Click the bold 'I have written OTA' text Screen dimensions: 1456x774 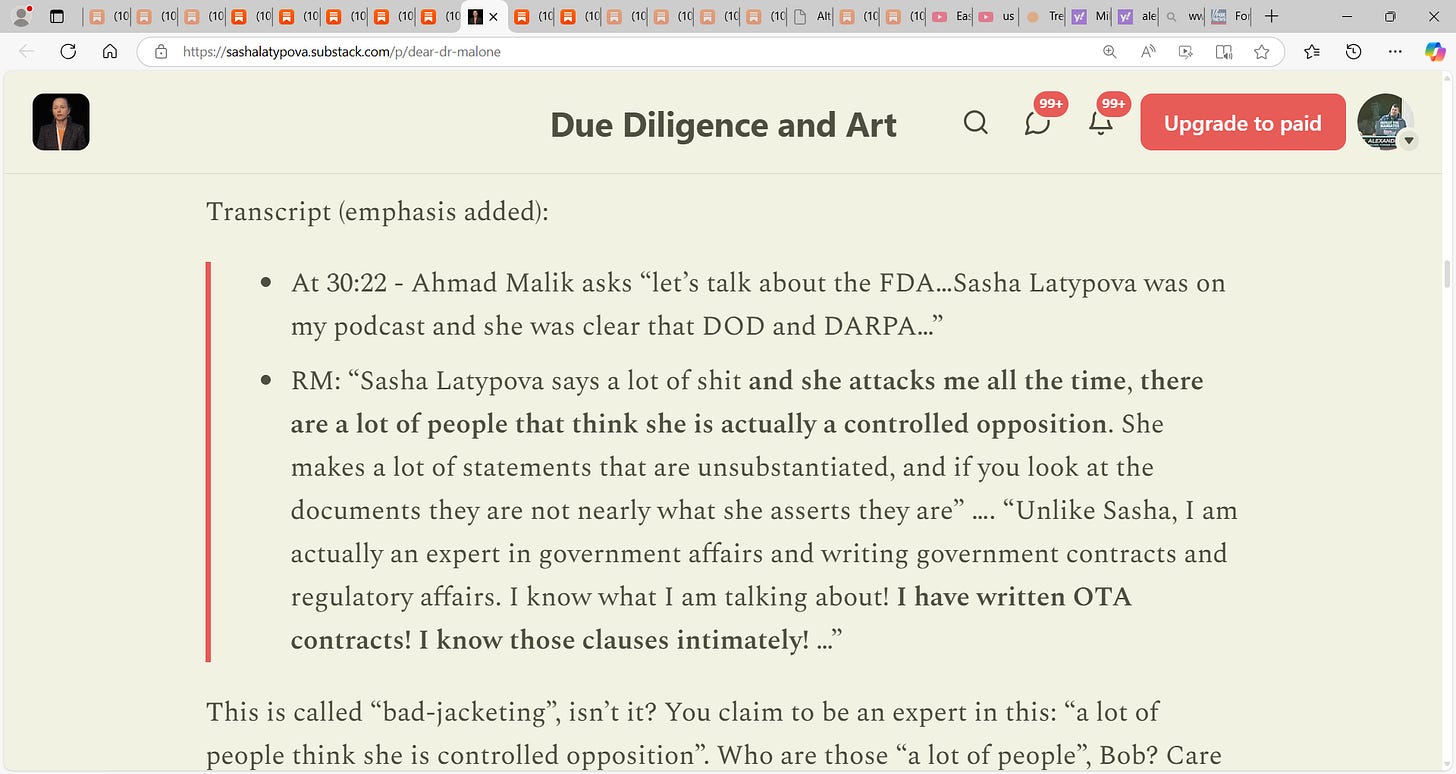click(1014, 596)
